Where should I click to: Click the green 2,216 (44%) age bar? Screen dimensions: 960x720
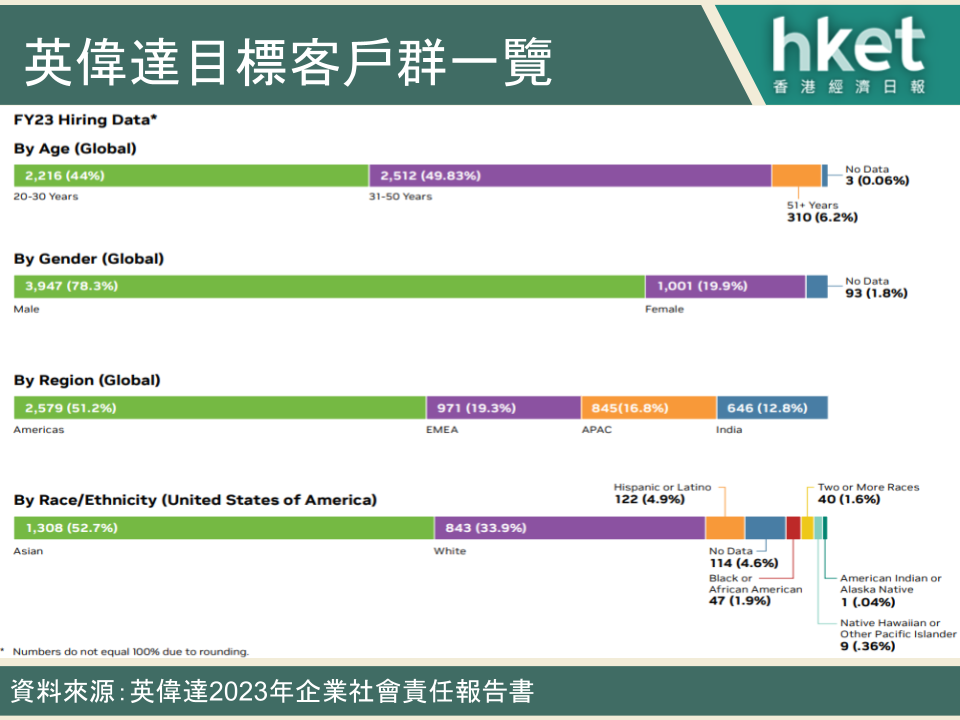[191, 176]
